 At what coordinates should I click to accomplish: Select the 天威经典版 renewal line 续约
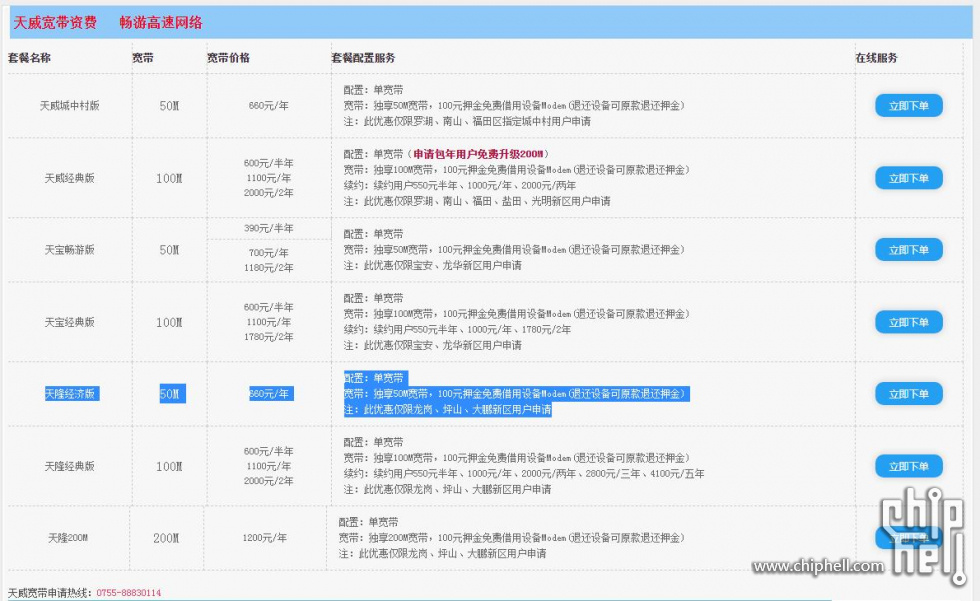pyautogui.click(x=460, y=186)
